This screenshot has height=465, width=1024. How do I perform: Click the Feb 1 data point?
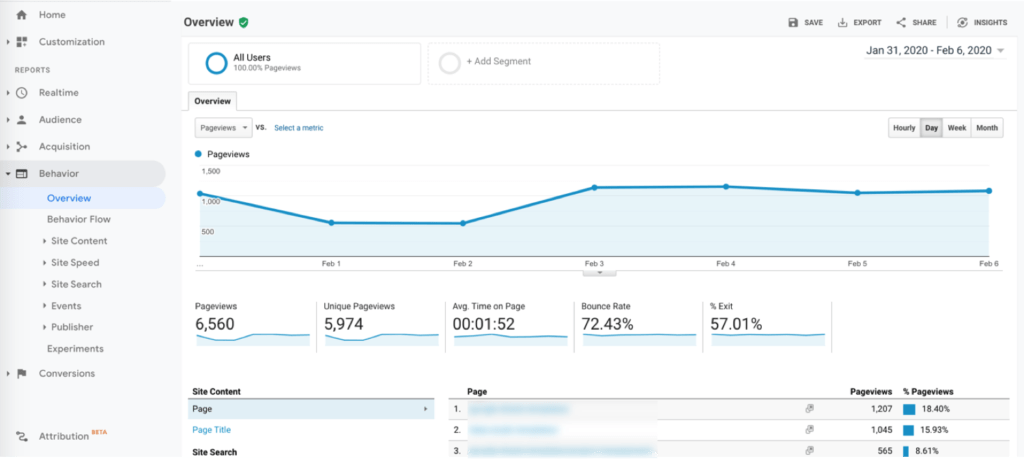[x=331, y=223]
